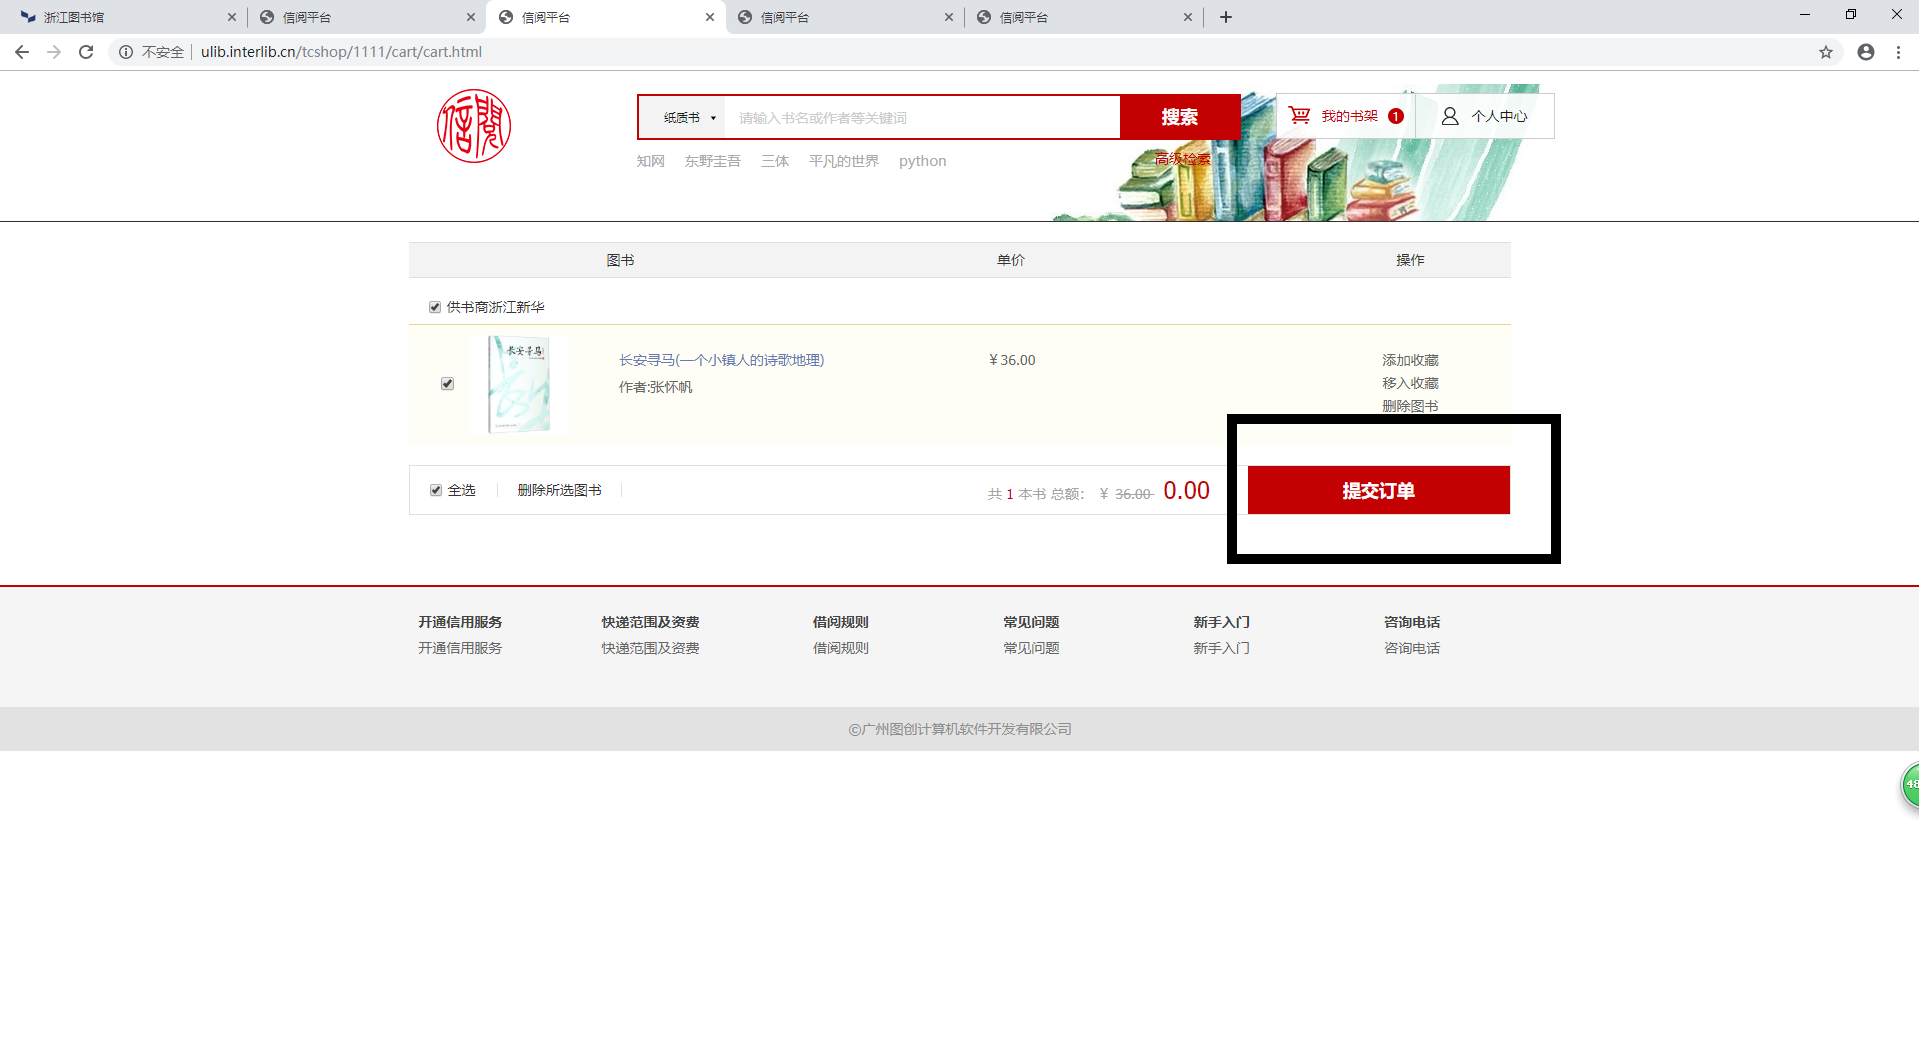Open the personal center user icon
The image size is (1919, 1039).
pos(1449,116)
